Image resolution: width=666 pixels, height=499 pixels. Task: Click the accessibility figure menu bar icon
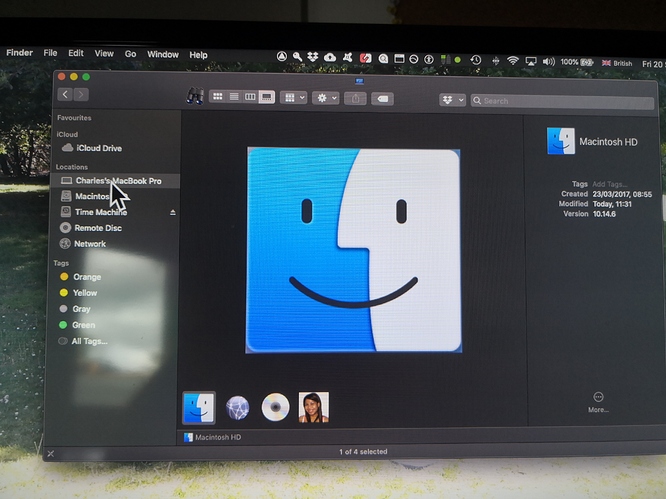coord(429,59)
